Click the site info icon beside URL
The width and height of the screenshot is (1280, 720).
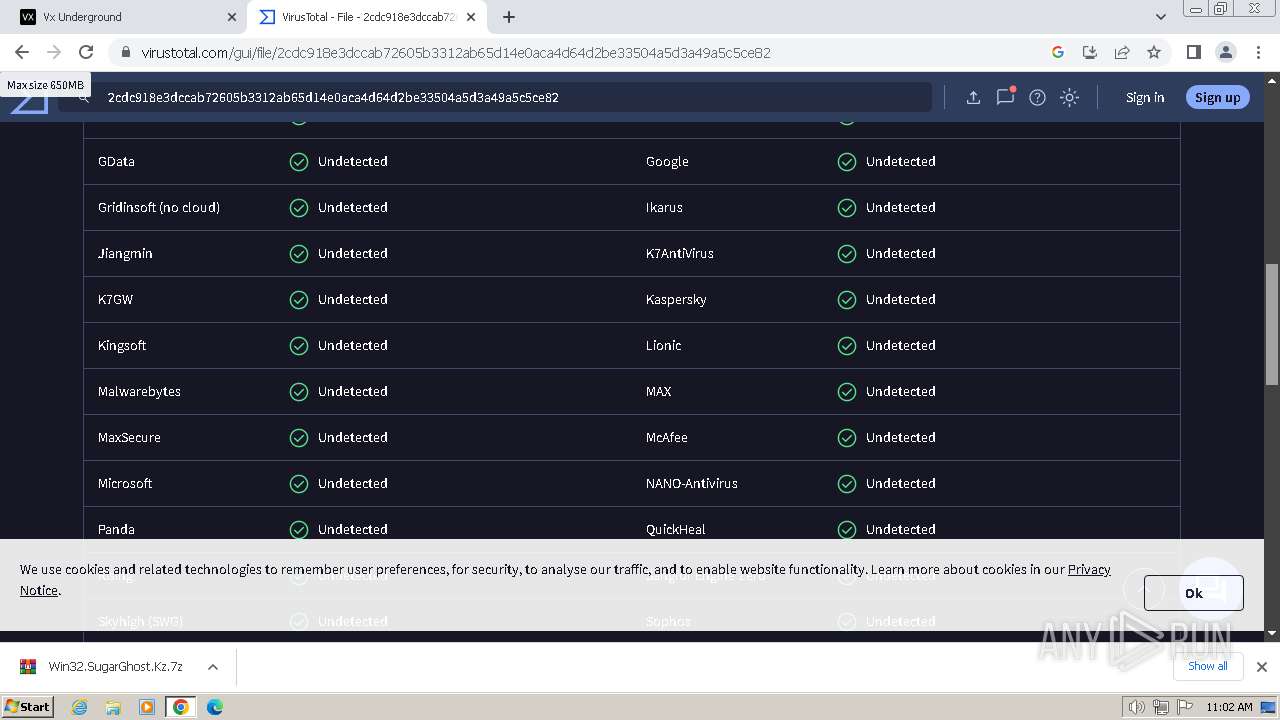[x=124, y=52]
